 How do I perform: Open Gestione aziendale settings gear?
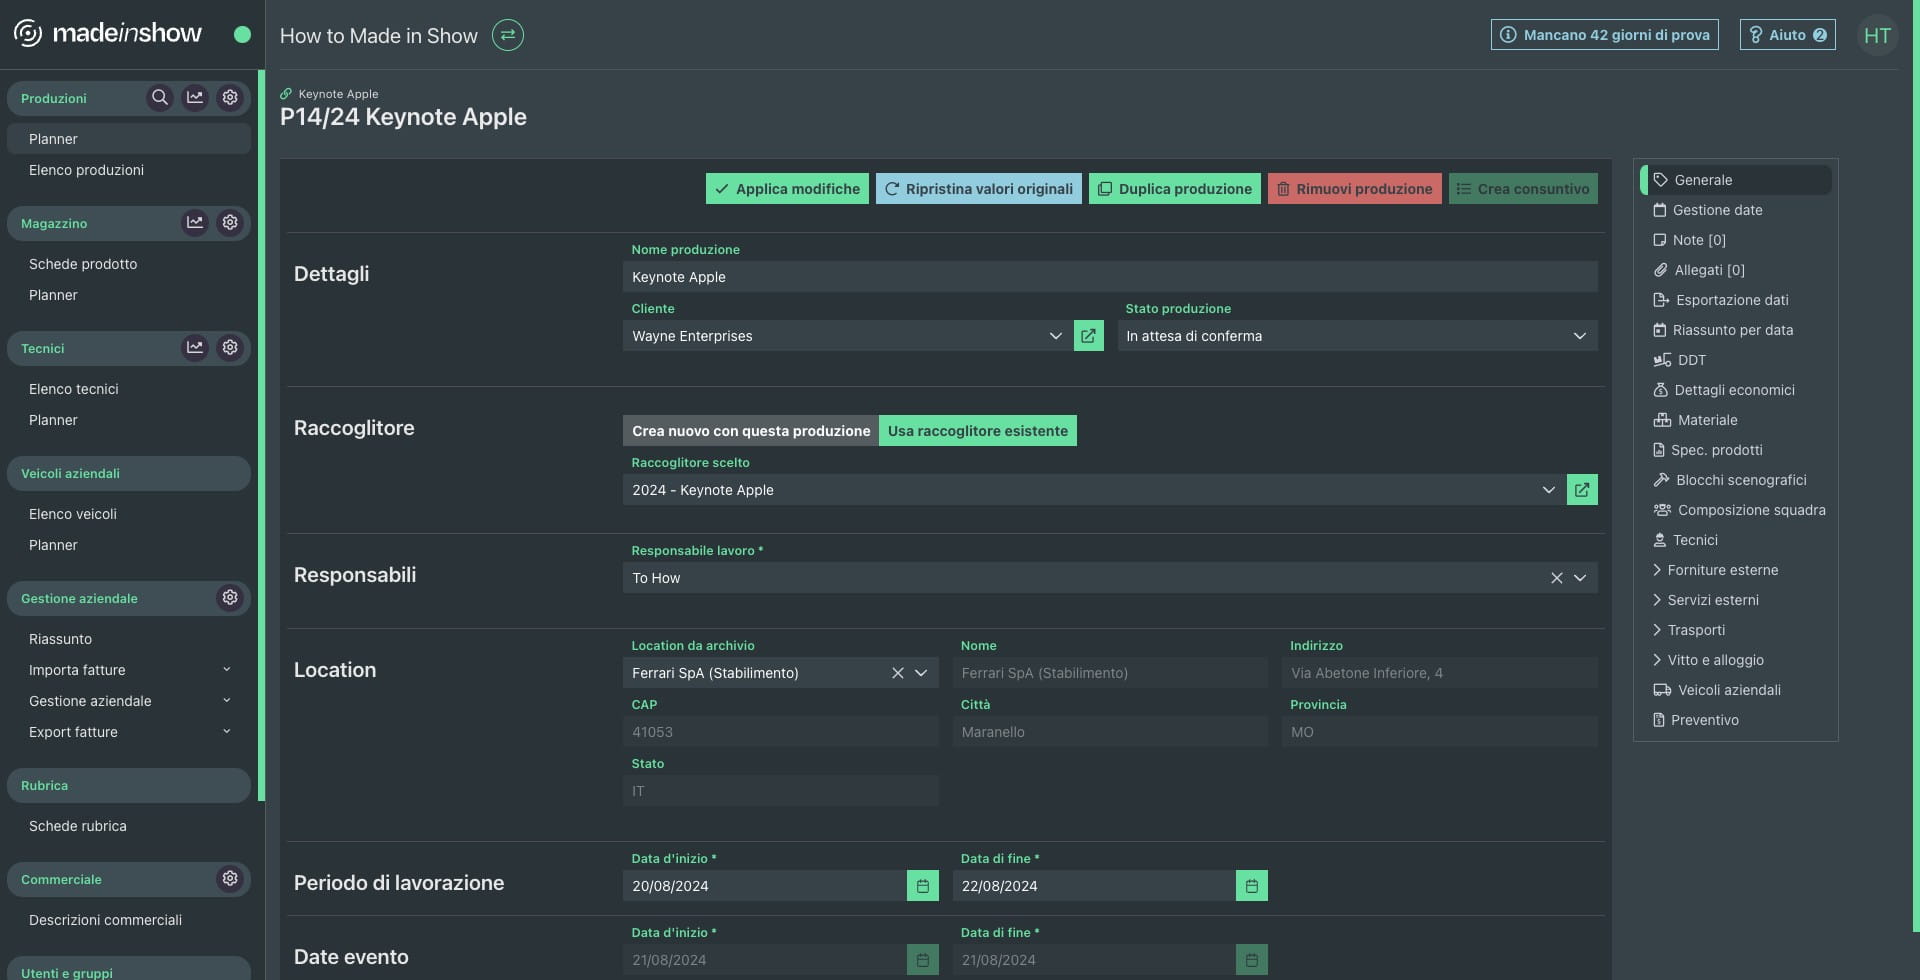(x=230, y=598)
